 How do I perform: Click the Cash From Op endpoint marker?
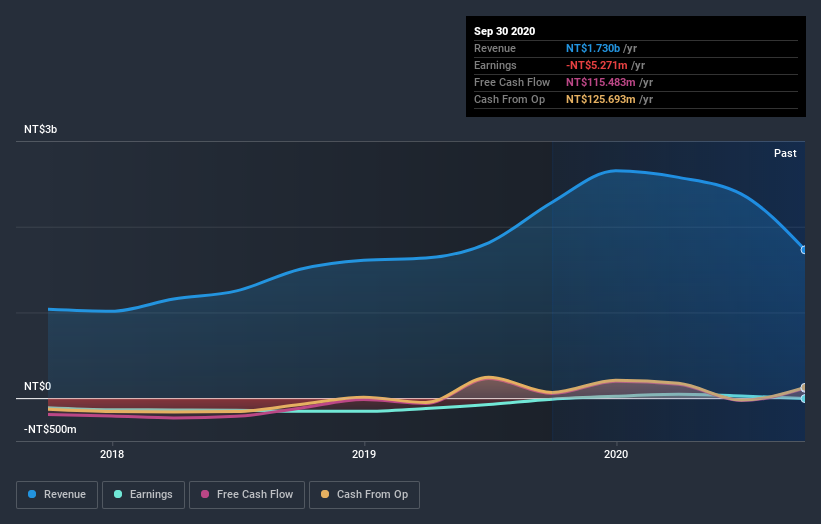[x=804, y=388]
